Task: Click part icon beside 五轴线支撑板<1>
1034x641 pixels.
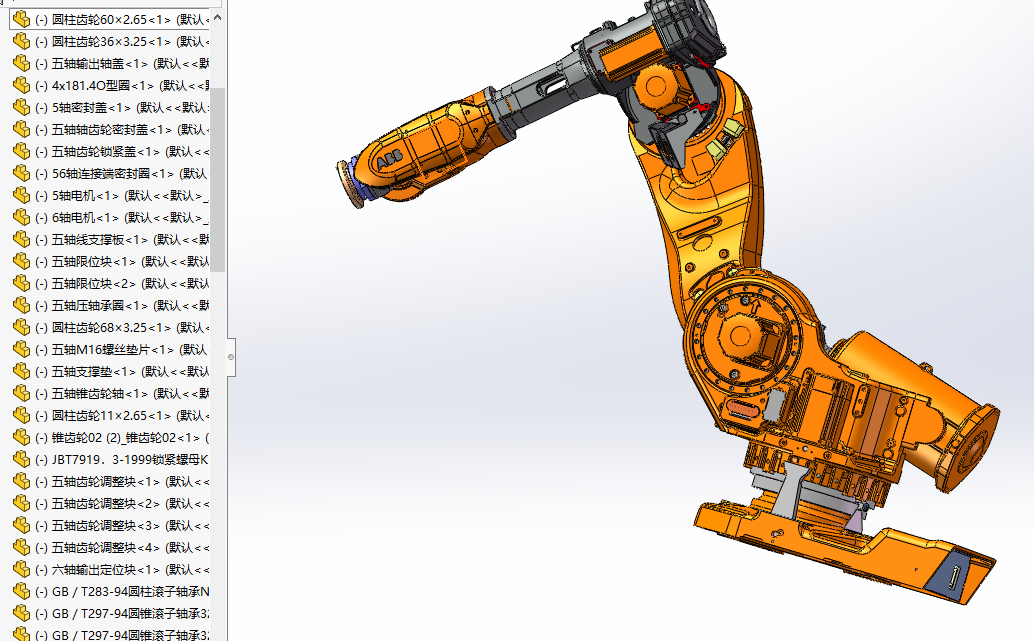Action: click(x=21, y=239)
